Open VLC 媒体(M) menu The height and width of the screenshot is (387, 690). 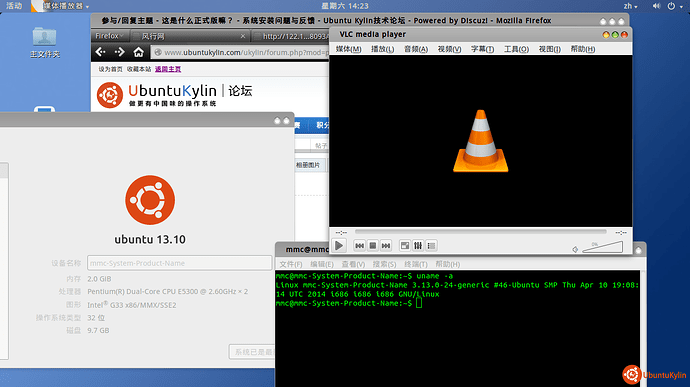point(349,49)
